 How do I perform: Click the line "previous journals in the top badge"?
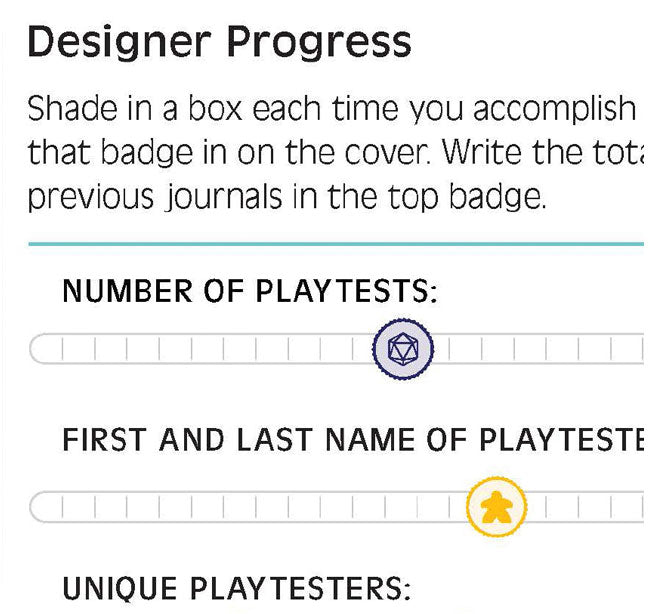(287, 196)
